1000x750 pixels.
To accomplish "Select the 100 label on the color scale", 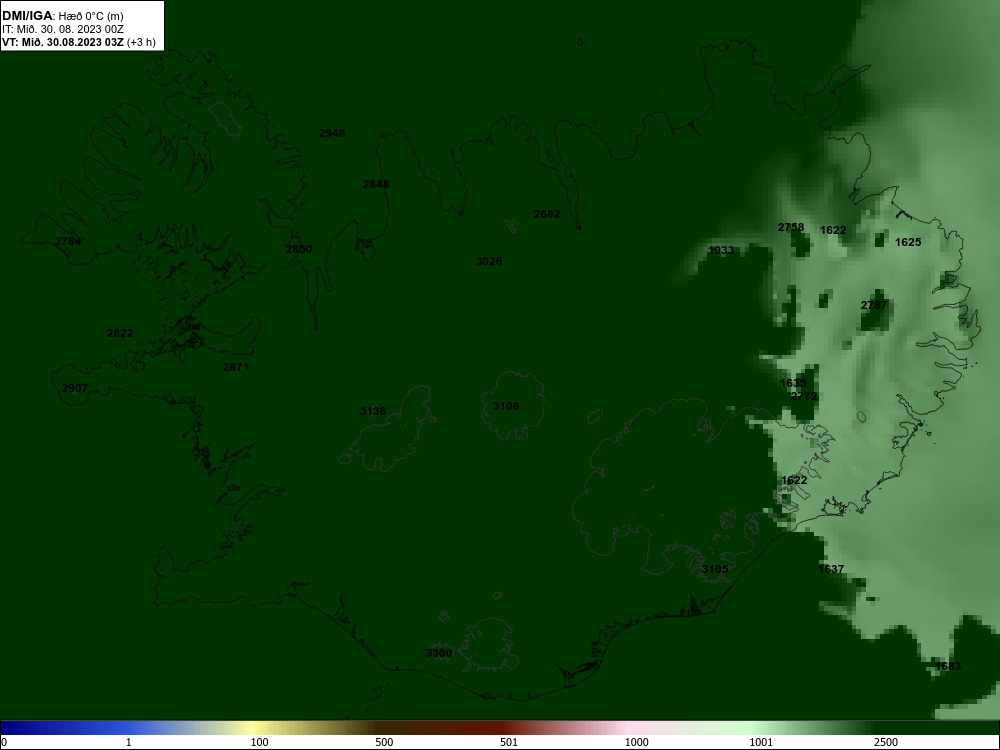I will (260, 742).
